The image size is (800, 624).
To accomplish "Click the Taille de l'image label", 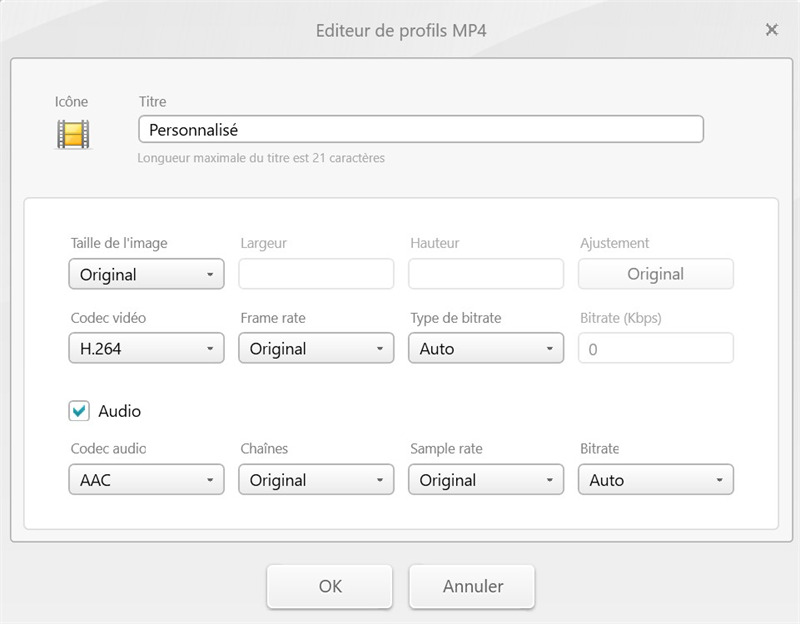I will 119,243.
